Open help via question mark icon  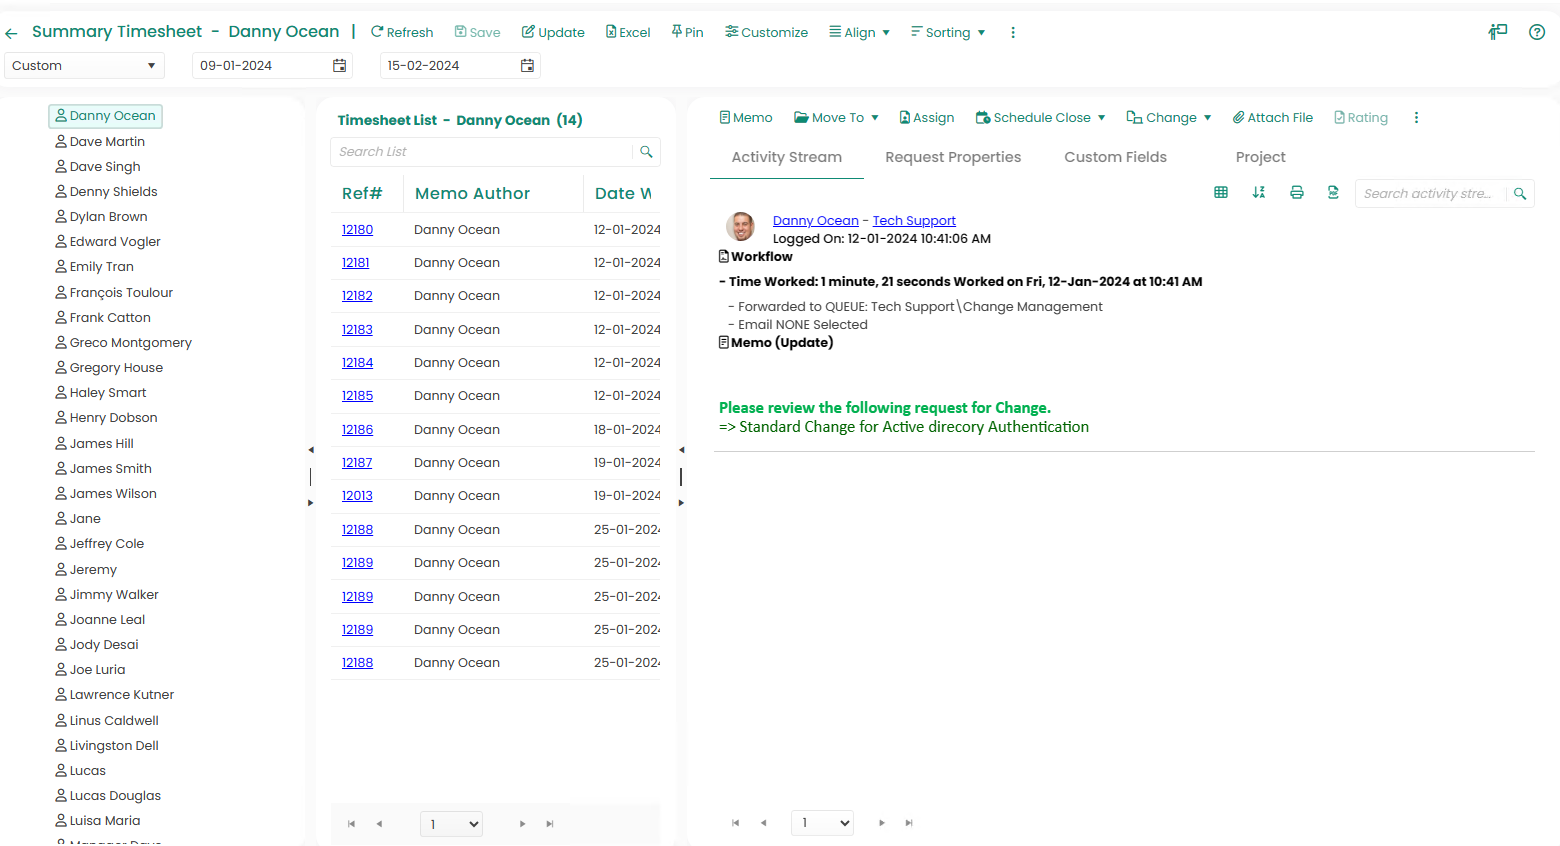point(1537,32)
